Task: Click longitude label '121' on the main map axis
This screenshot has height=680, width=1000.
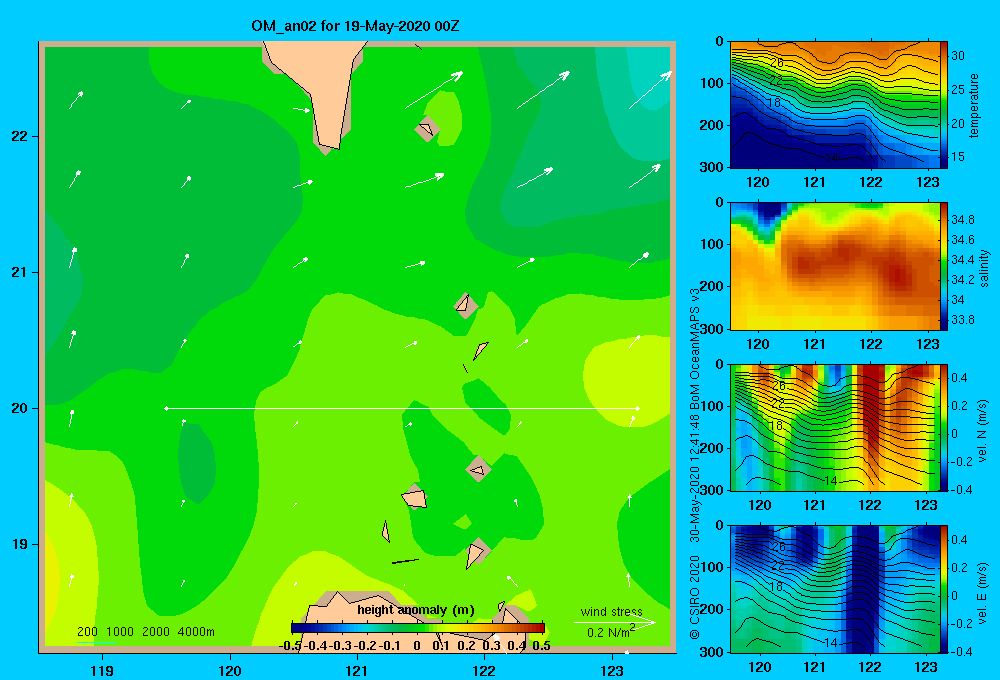Action: tap(357, 670)
